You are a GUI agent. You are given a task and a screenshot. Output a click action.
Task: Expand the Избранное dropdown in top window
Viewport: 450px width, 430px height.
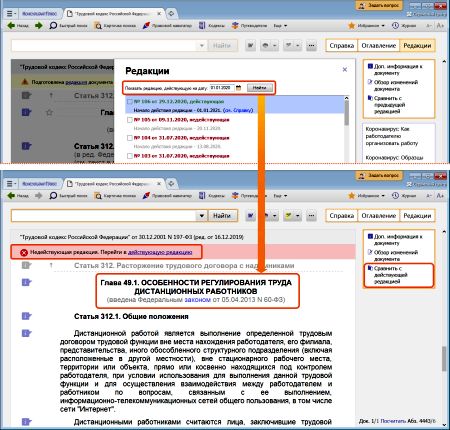[x=366, y=26]
